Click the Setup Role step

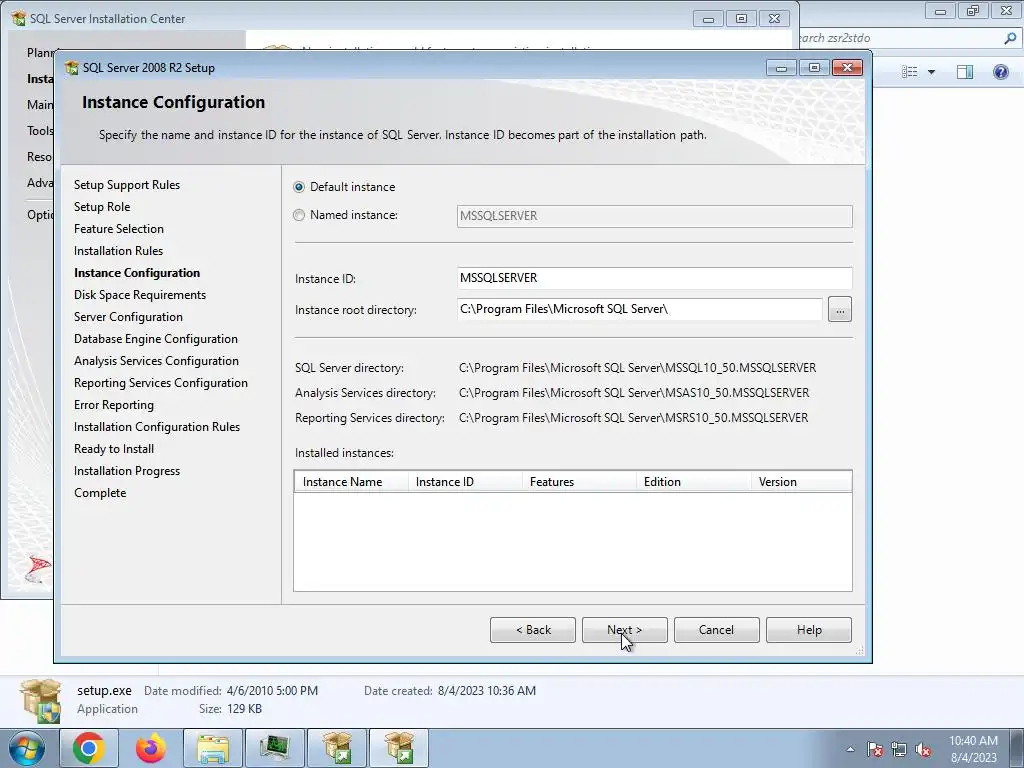102,207
